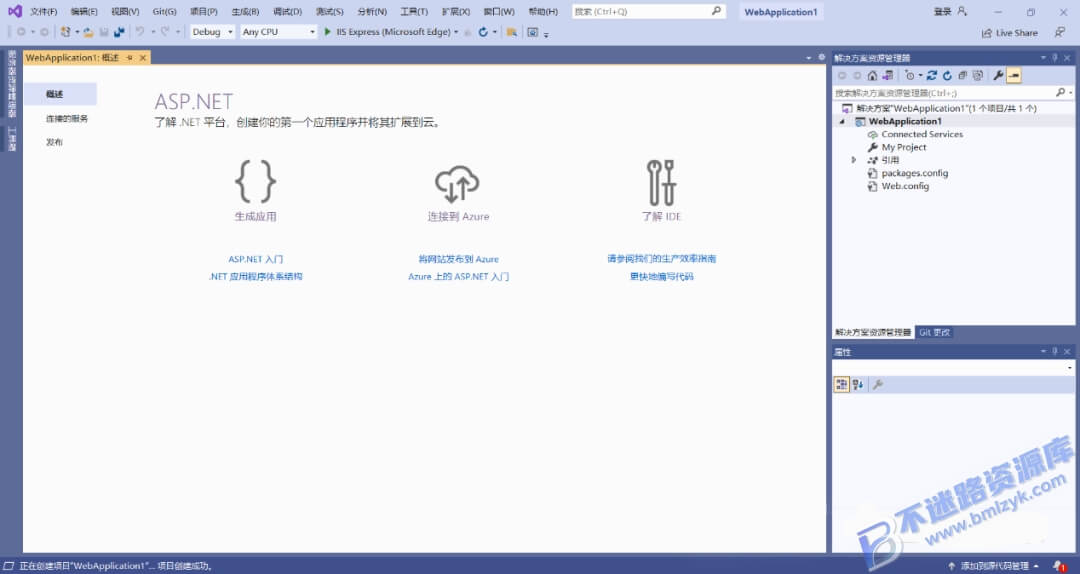Click the Live Share icon
1080x574 pixels.
(x=987, y=32)
